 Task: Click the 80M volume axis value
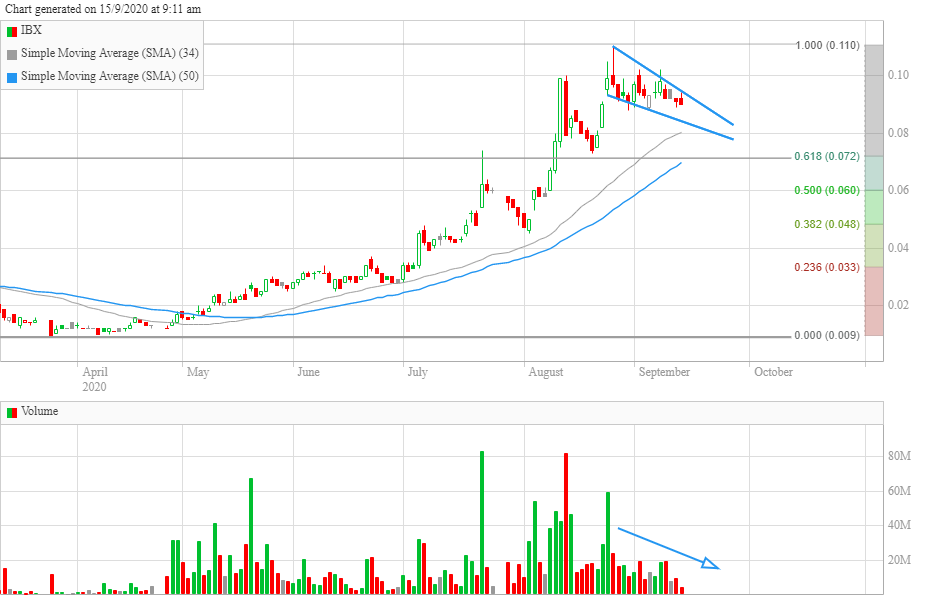[x=899, y=456]
